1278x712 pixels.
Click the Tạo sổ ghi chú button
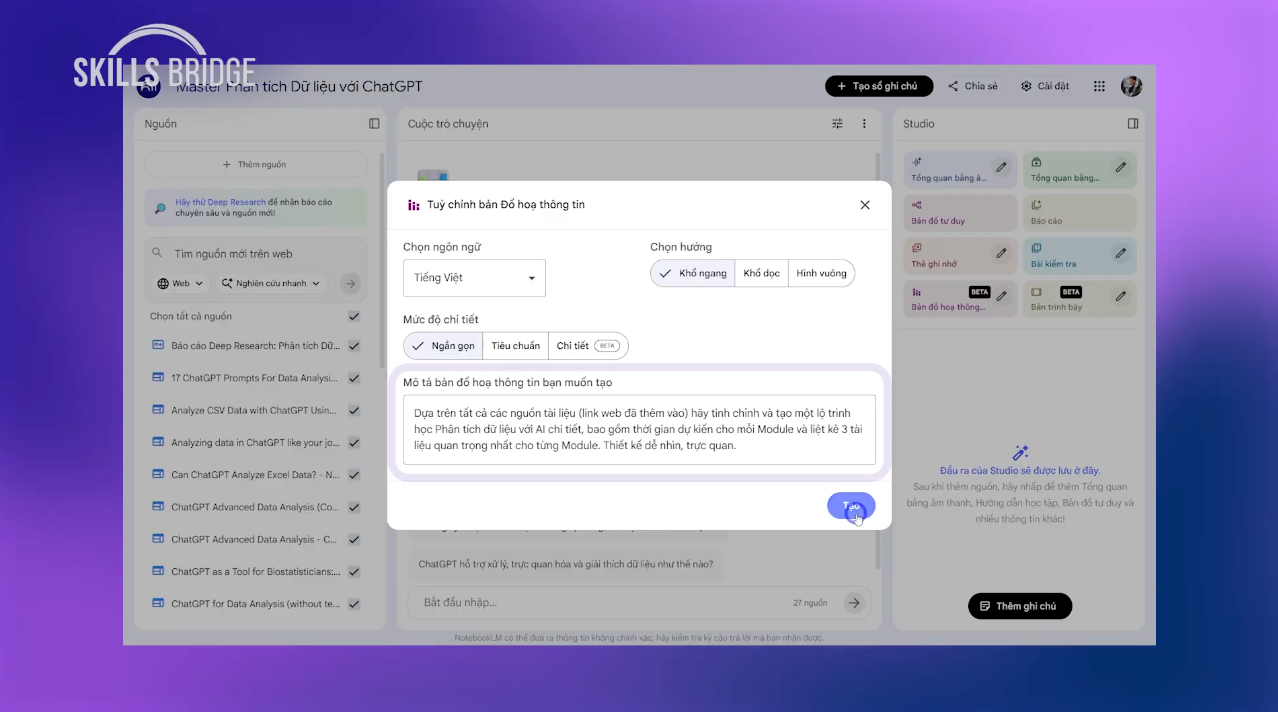tap(878, 87)
